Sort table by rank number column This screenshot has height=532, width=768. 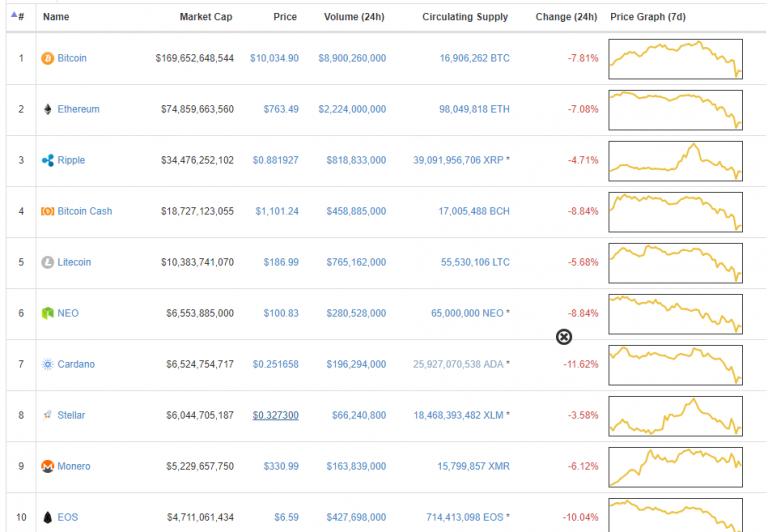(19, 17)
